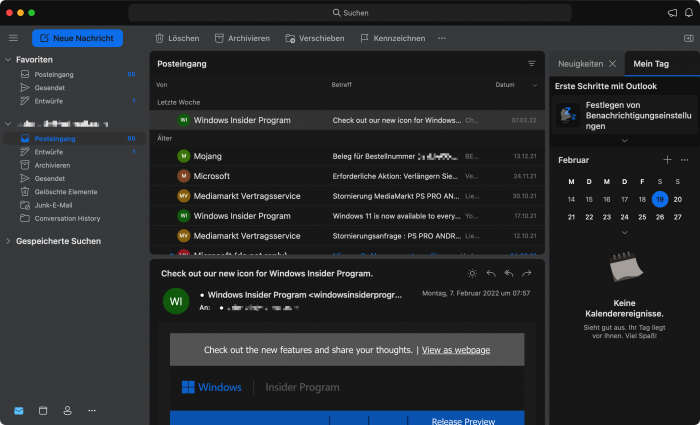Collapse the Favoriten section
The height and width of the screenshot is (425, 700).
[8, 59]
